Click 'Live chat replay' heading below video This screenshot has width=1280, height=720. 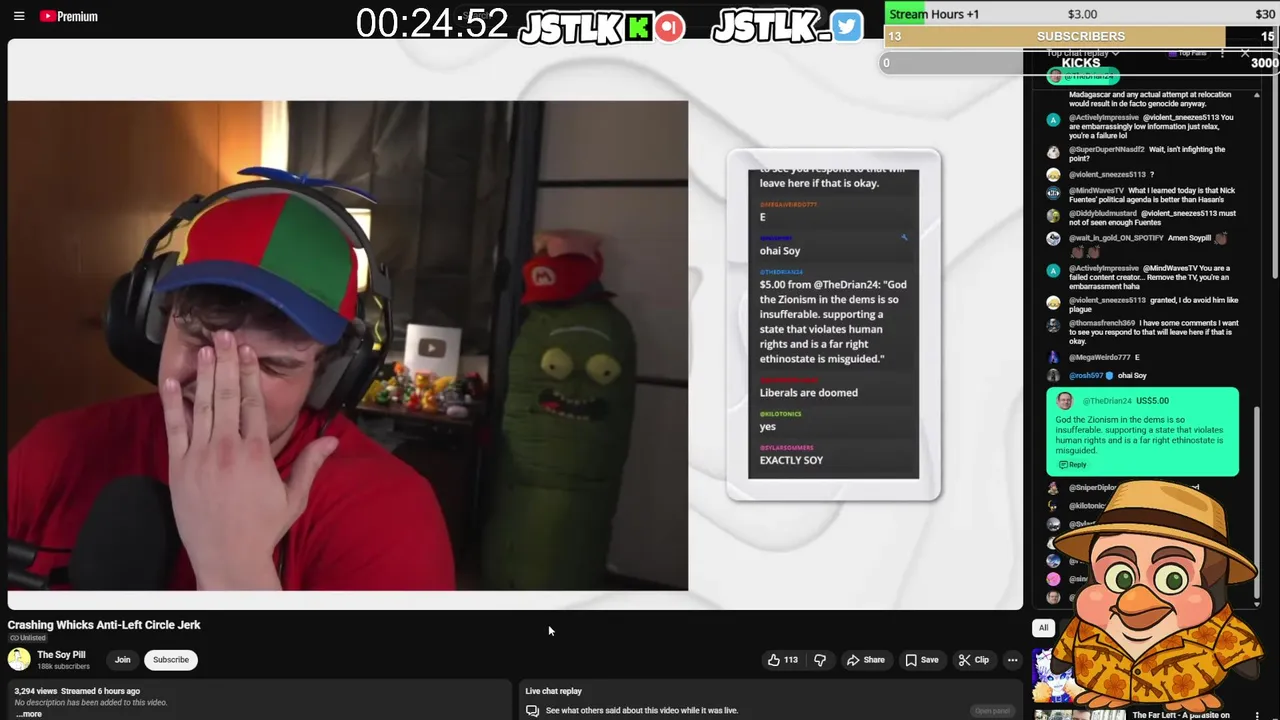553,691
